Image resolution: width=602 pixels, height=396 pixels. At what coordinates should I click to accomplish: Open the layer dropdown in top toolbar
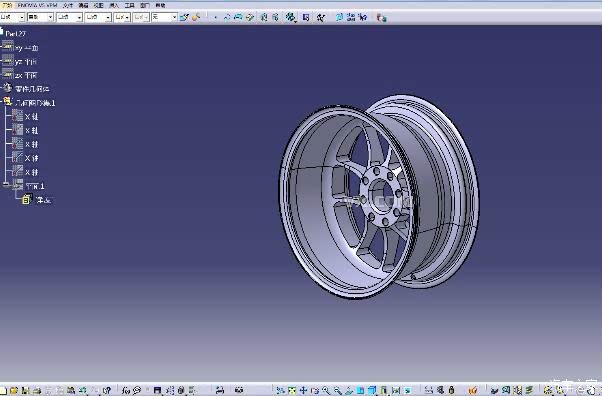click(164, 17)
